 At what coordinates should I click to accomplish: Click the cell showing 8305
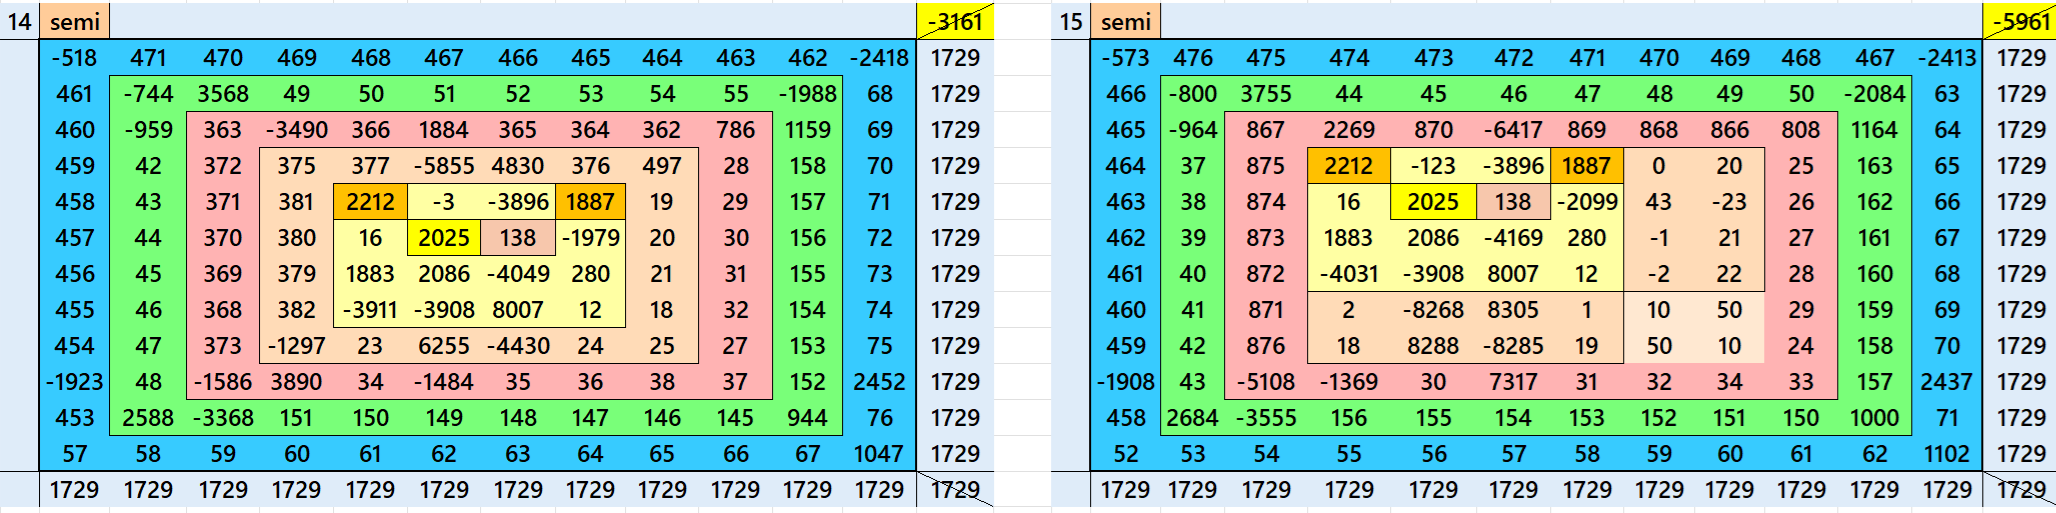tap(1512, 310)
